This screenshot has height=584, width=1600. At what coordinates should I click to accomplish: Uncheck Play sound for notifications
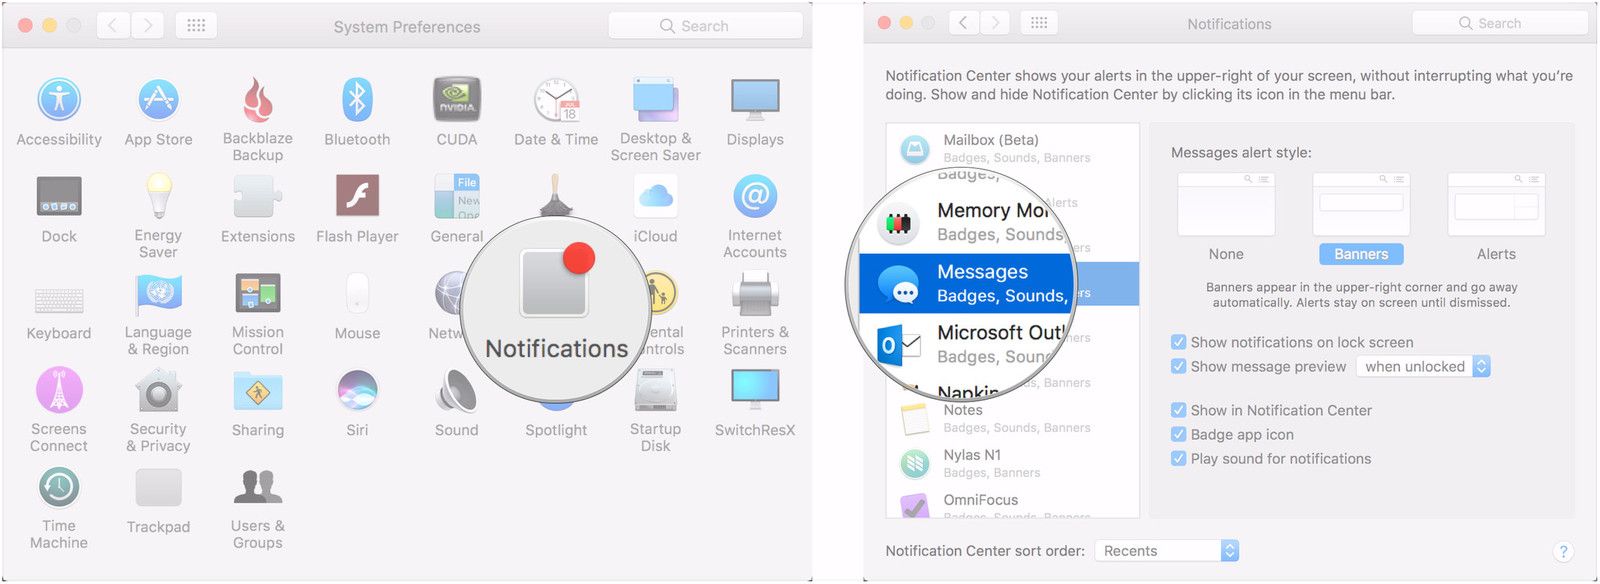click(1178, 458)
